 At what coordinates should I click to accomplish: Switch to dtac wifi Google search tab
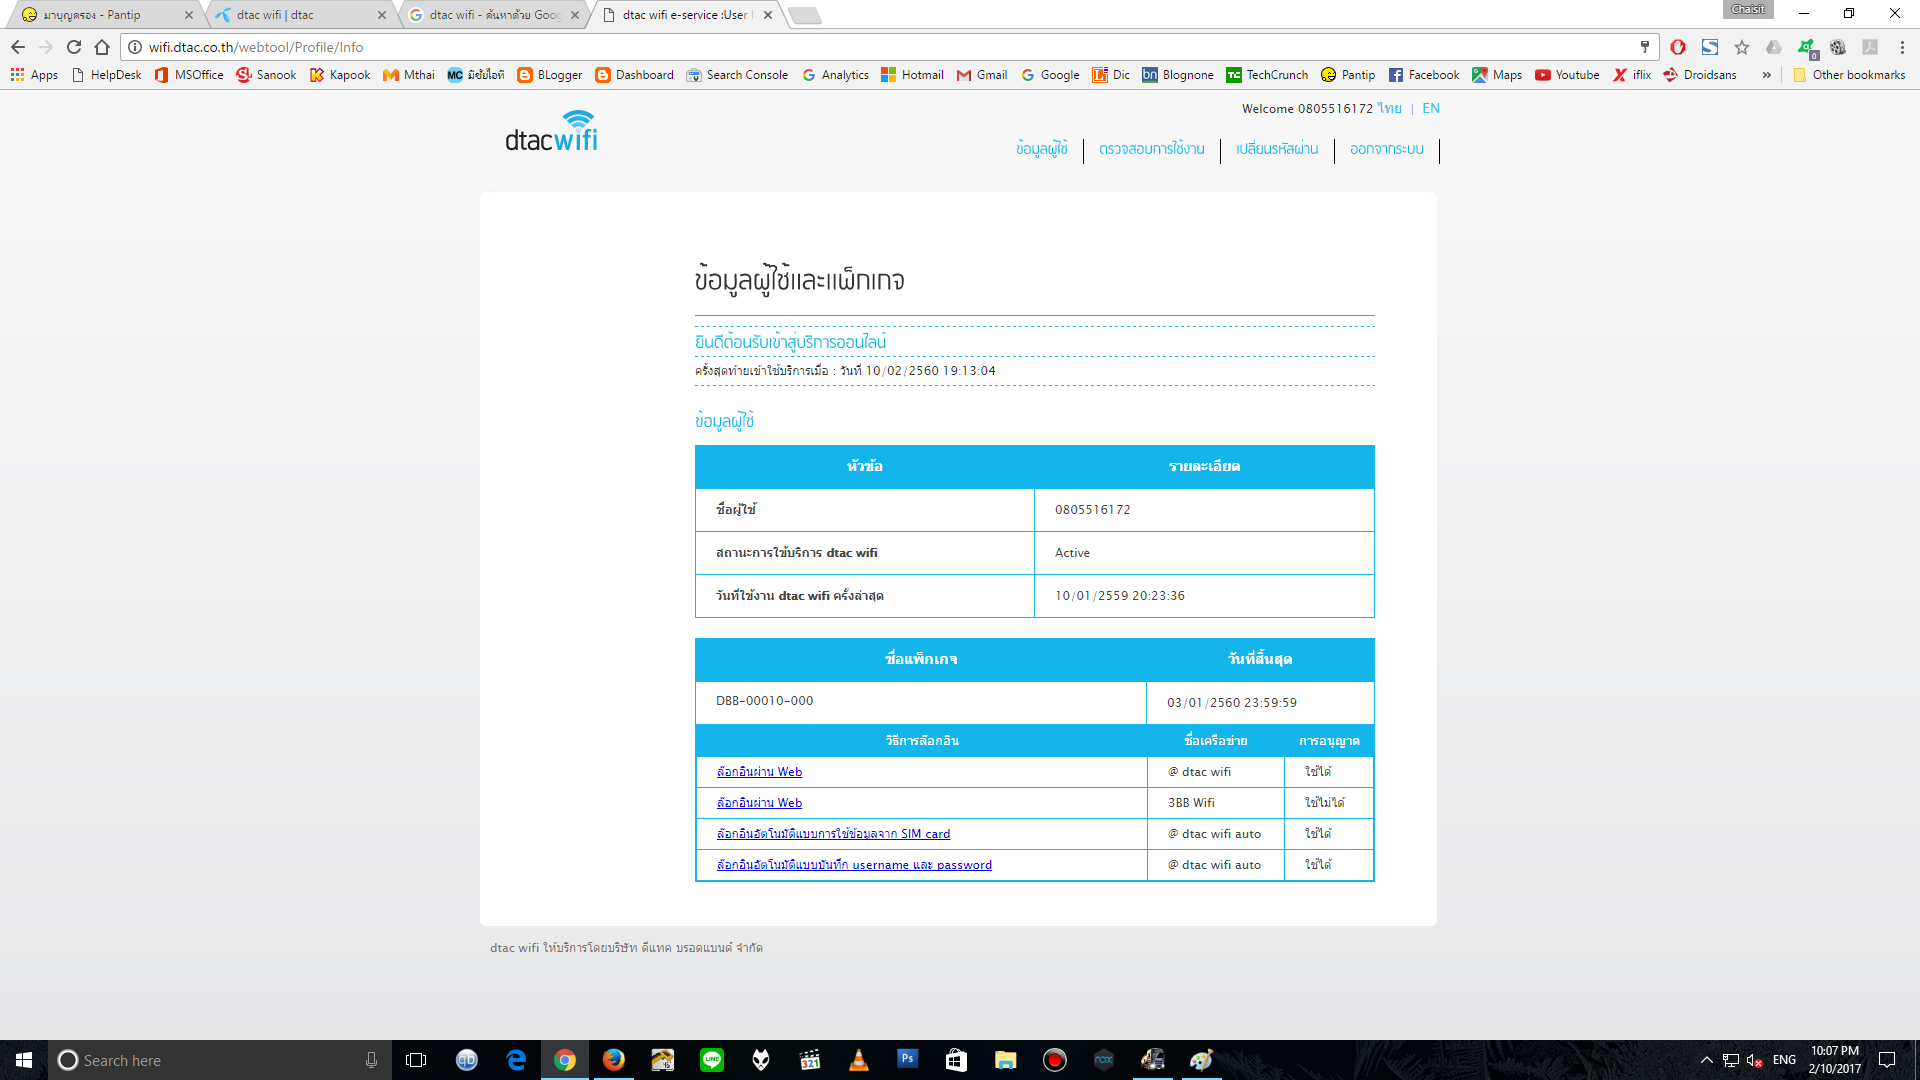490,15
